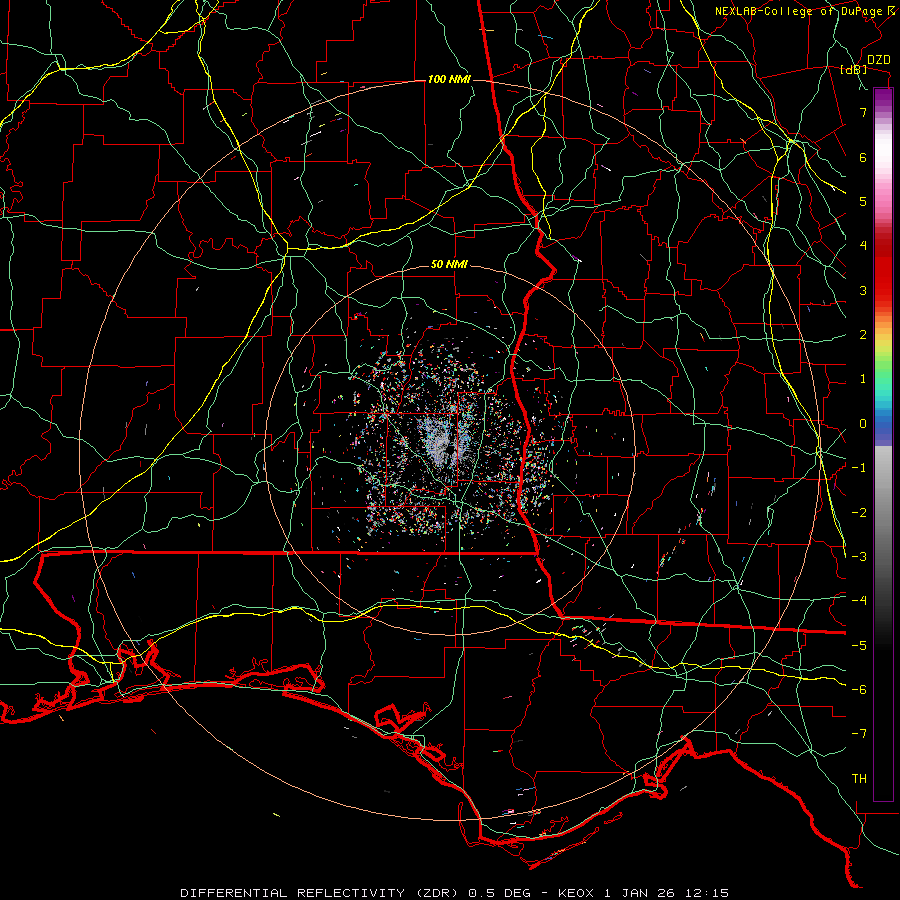Screen dimensions: 900x900
Task: Click the radar center clutter echo
Action: tap(445, 442)
